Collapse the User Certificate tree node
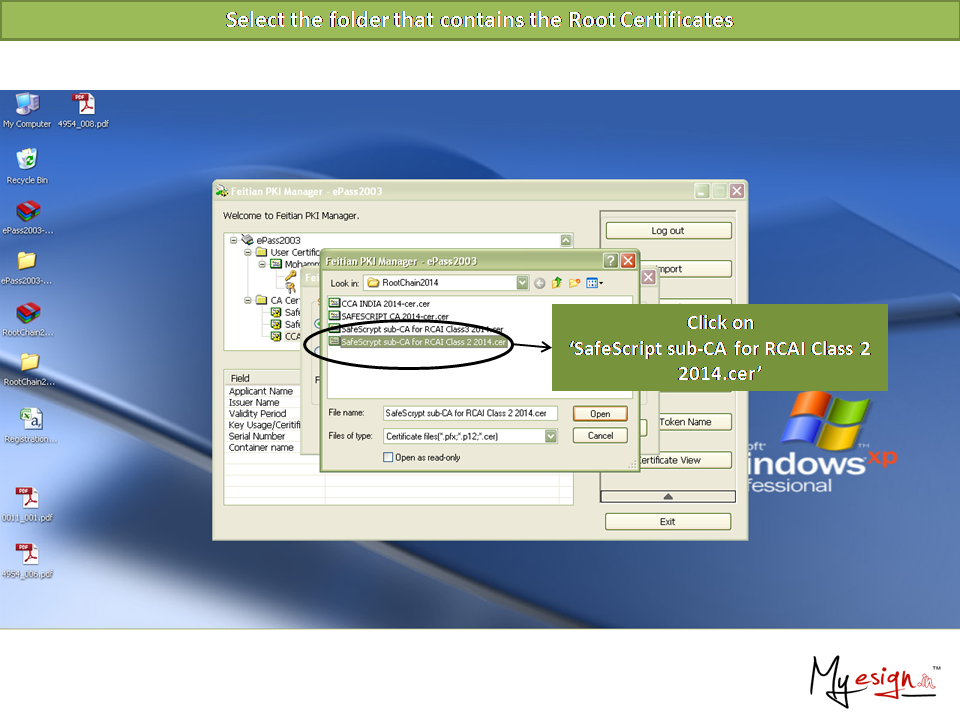 (x=248, y=252)
